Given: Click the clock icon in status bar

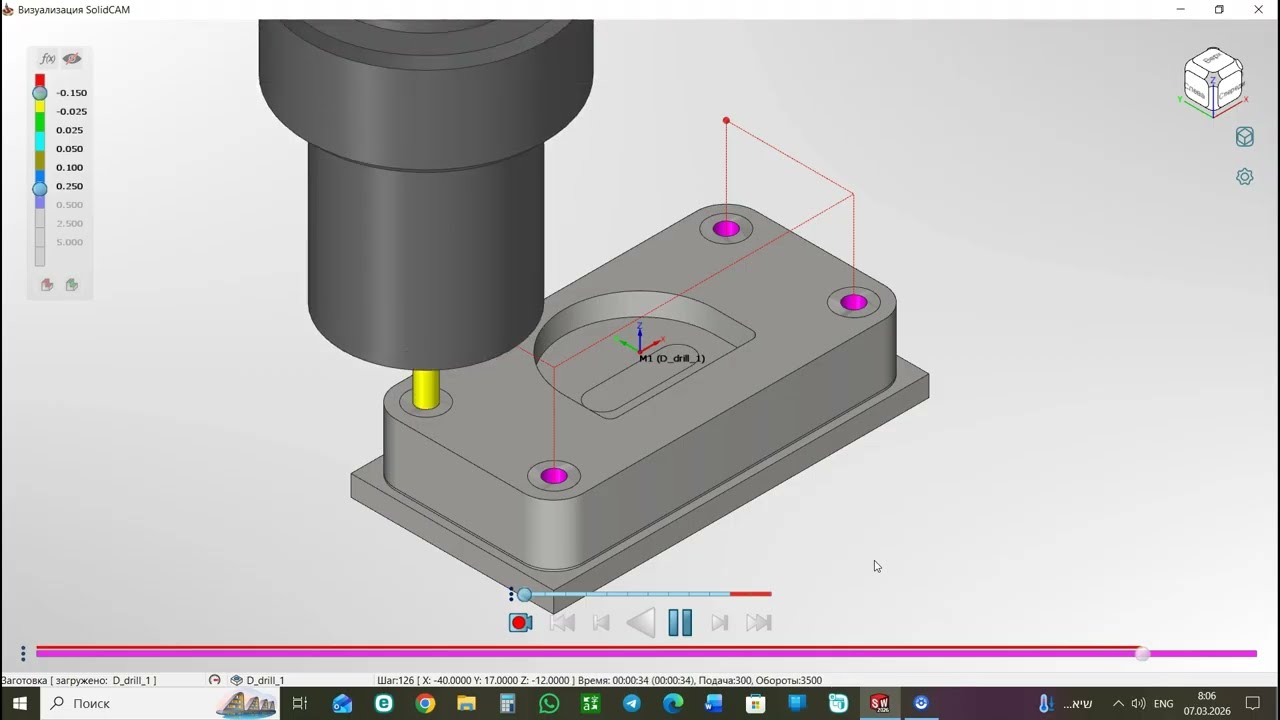Looking at the screenshot, I should click(x=214, y=680).
